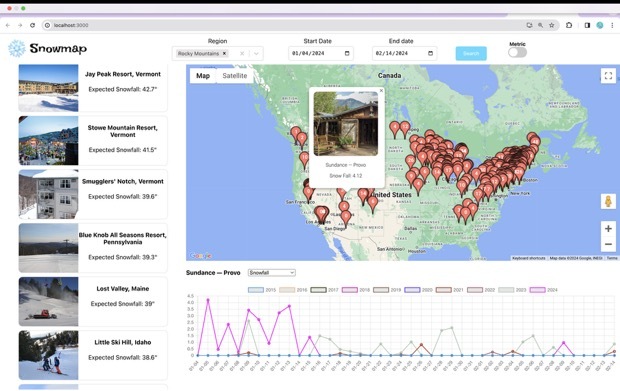Switch to the Satellite view tab
This screenshot has width=620, height=391.
(234, 76)
